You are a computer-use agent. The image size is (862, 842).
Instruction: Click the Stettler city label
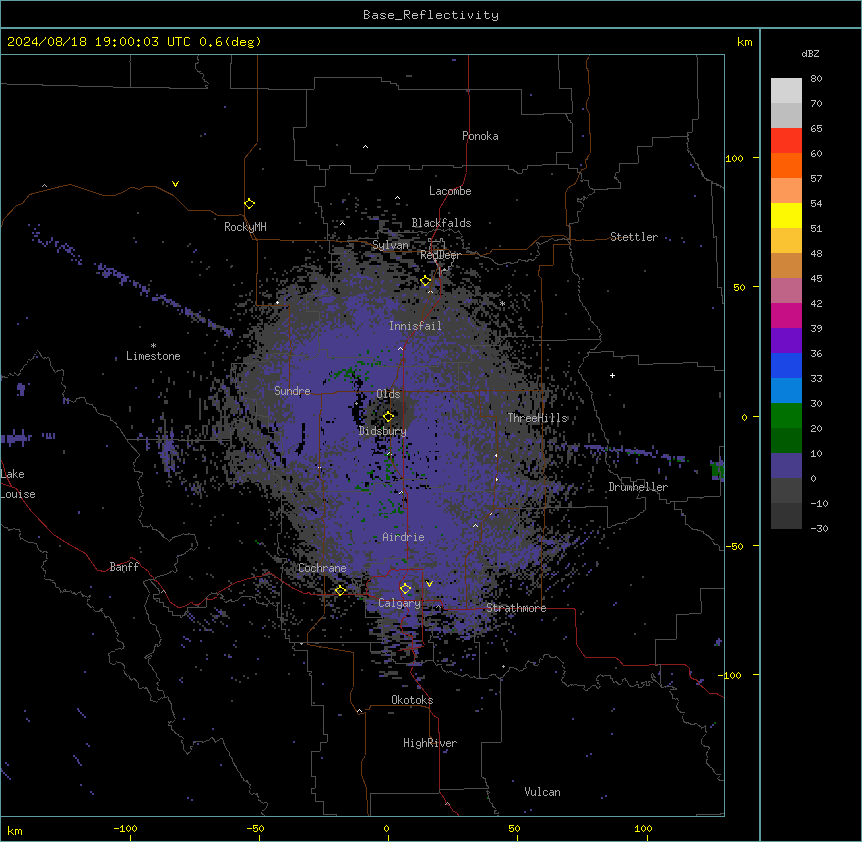(634, 237)
